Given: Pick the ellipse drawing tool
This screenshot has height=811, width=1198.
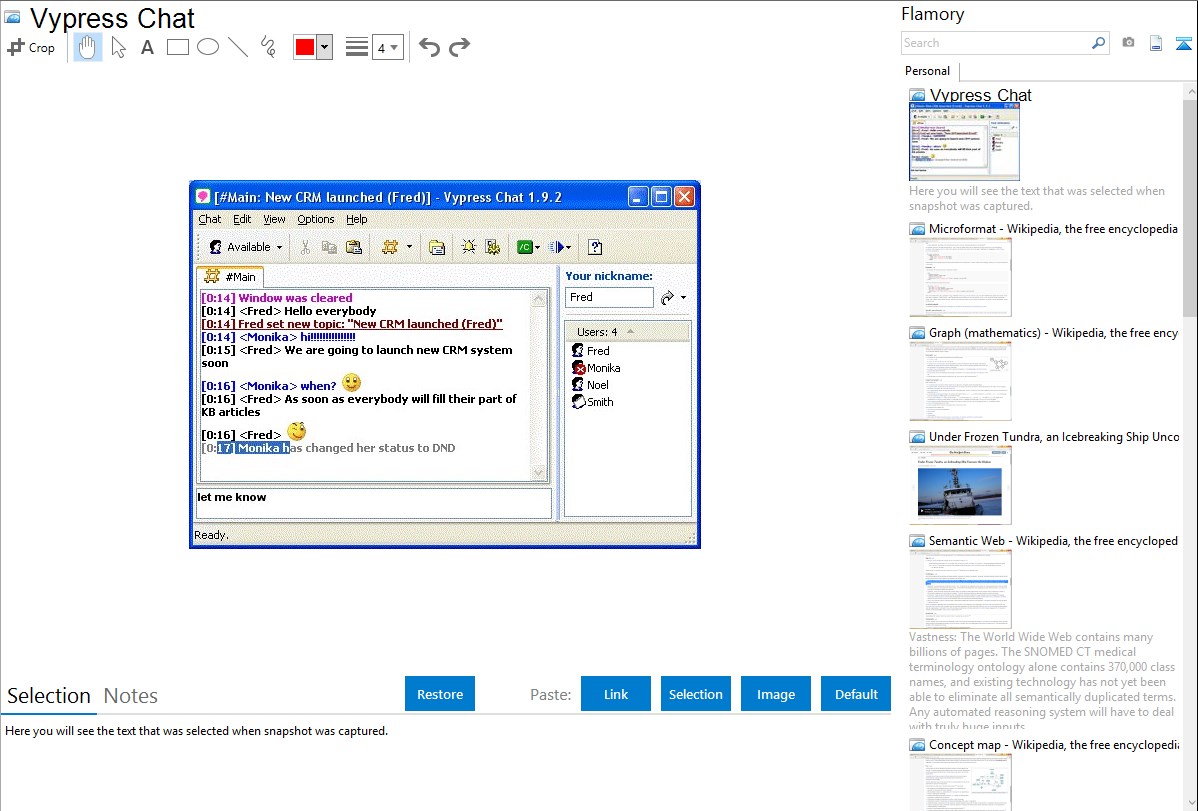Looking at the screenshot, I should pos(208,47).
